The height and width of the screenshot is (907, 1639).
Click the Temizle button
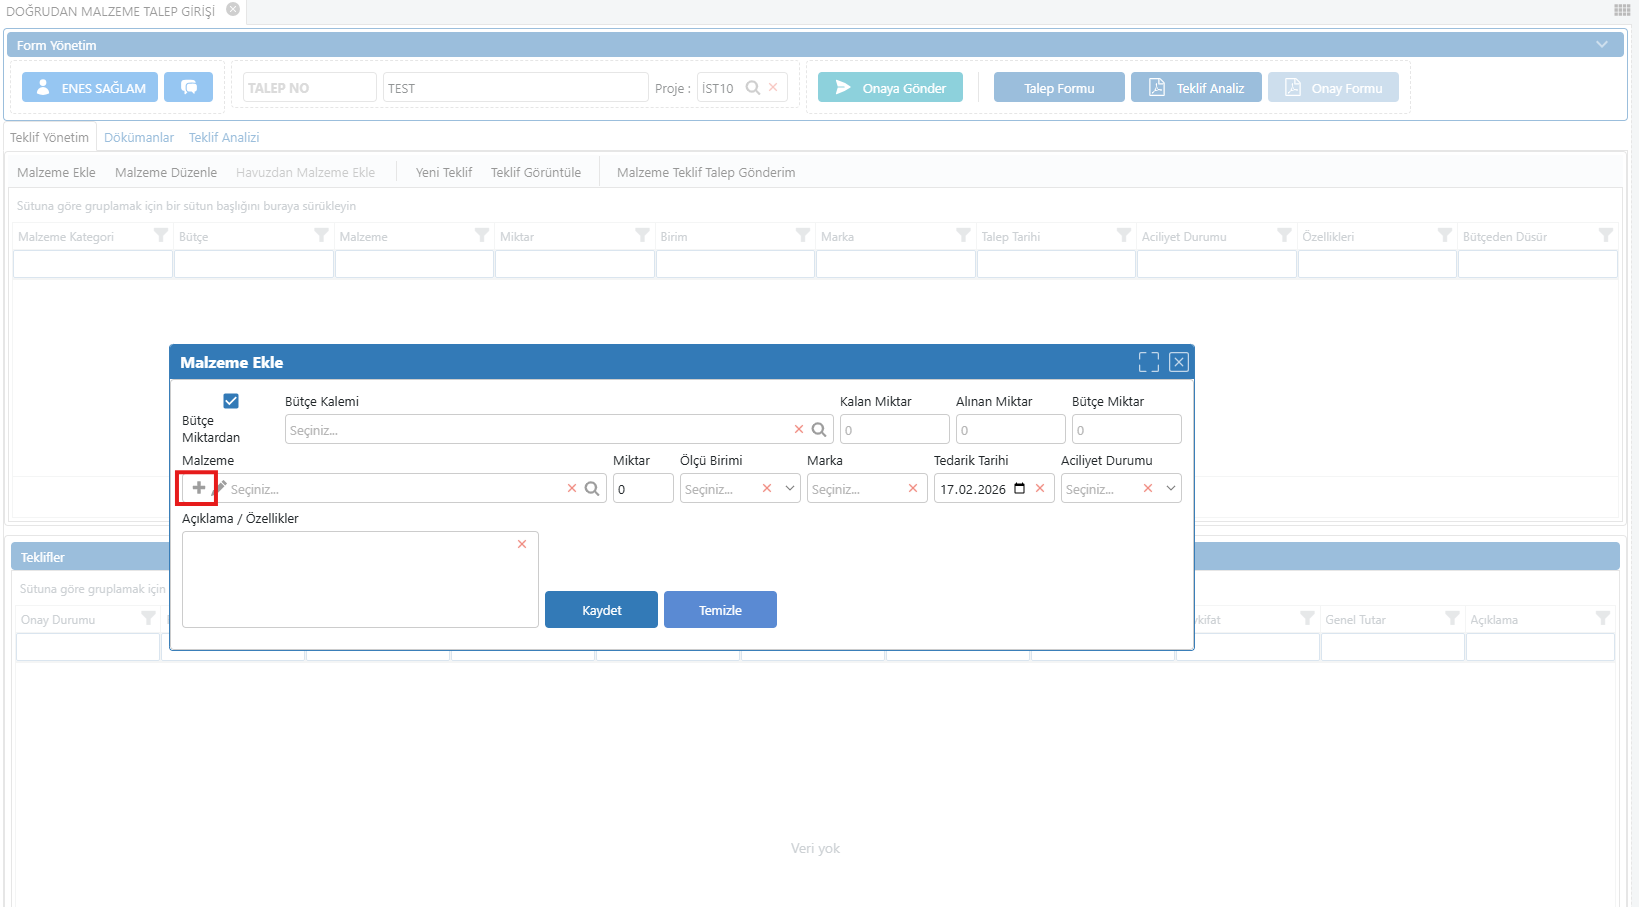tap(720, 610)
